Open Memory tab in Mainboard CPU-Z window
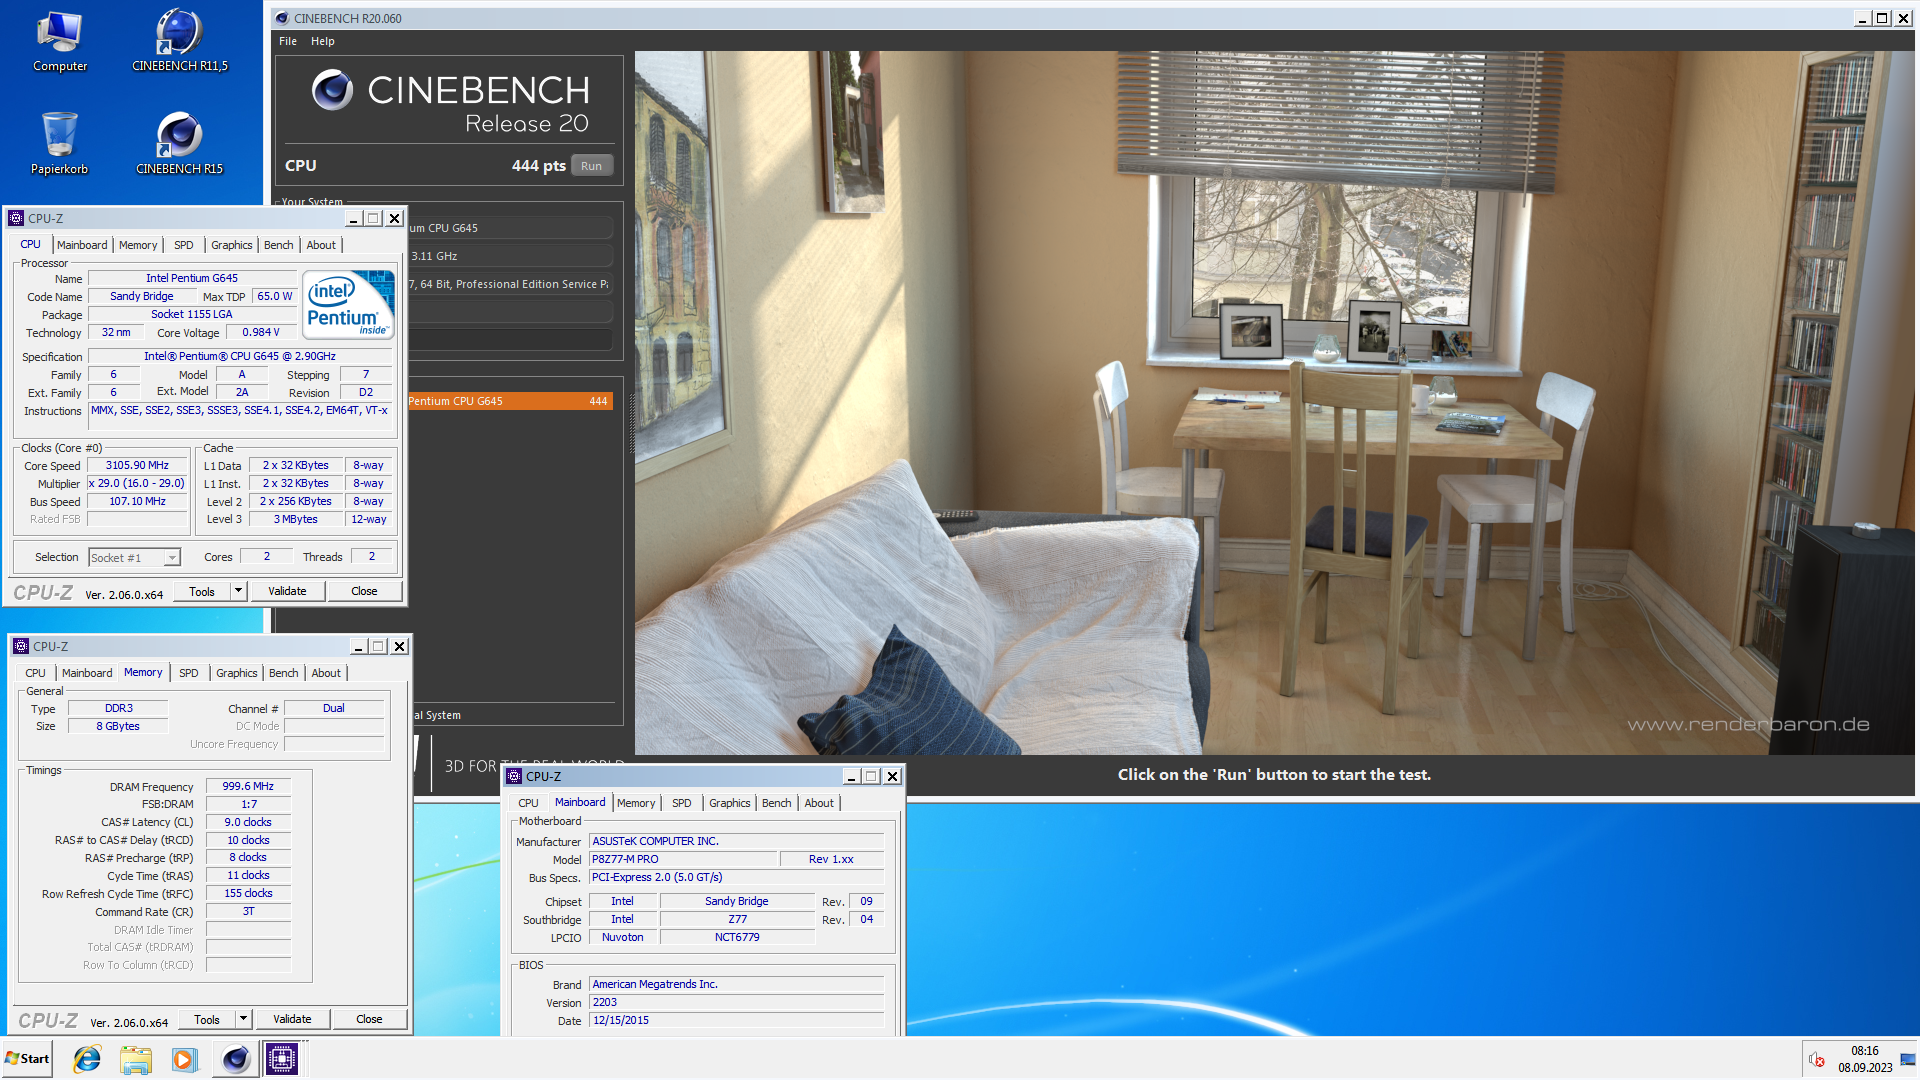 (x=636, y=803)
